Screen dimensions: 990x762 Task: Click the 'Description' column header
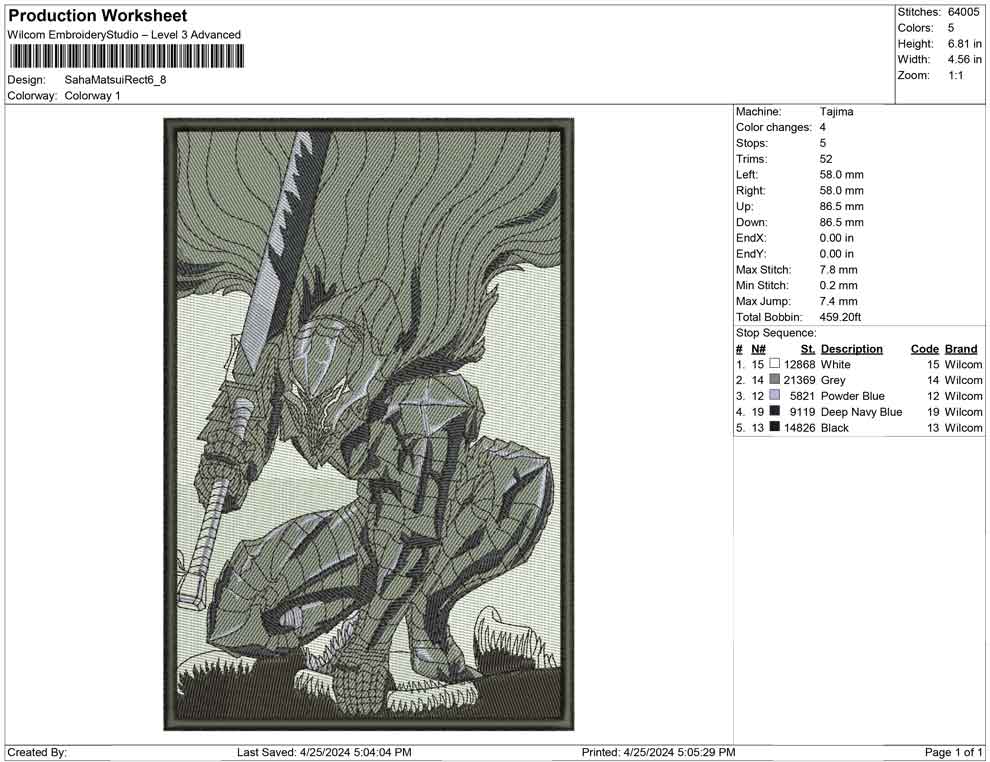coord(852,349)
